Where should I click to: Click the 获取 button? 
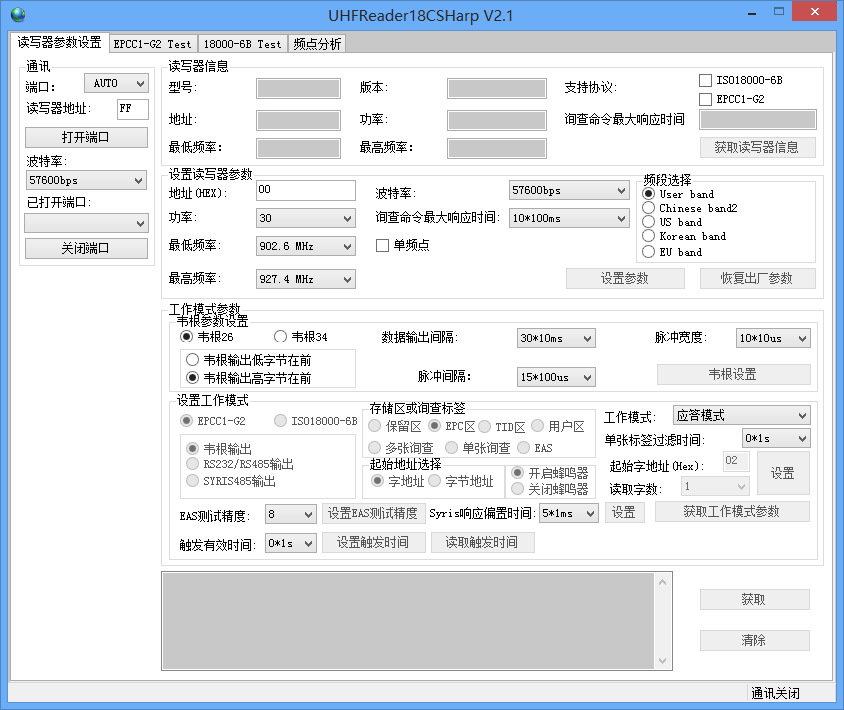(754, 599)
